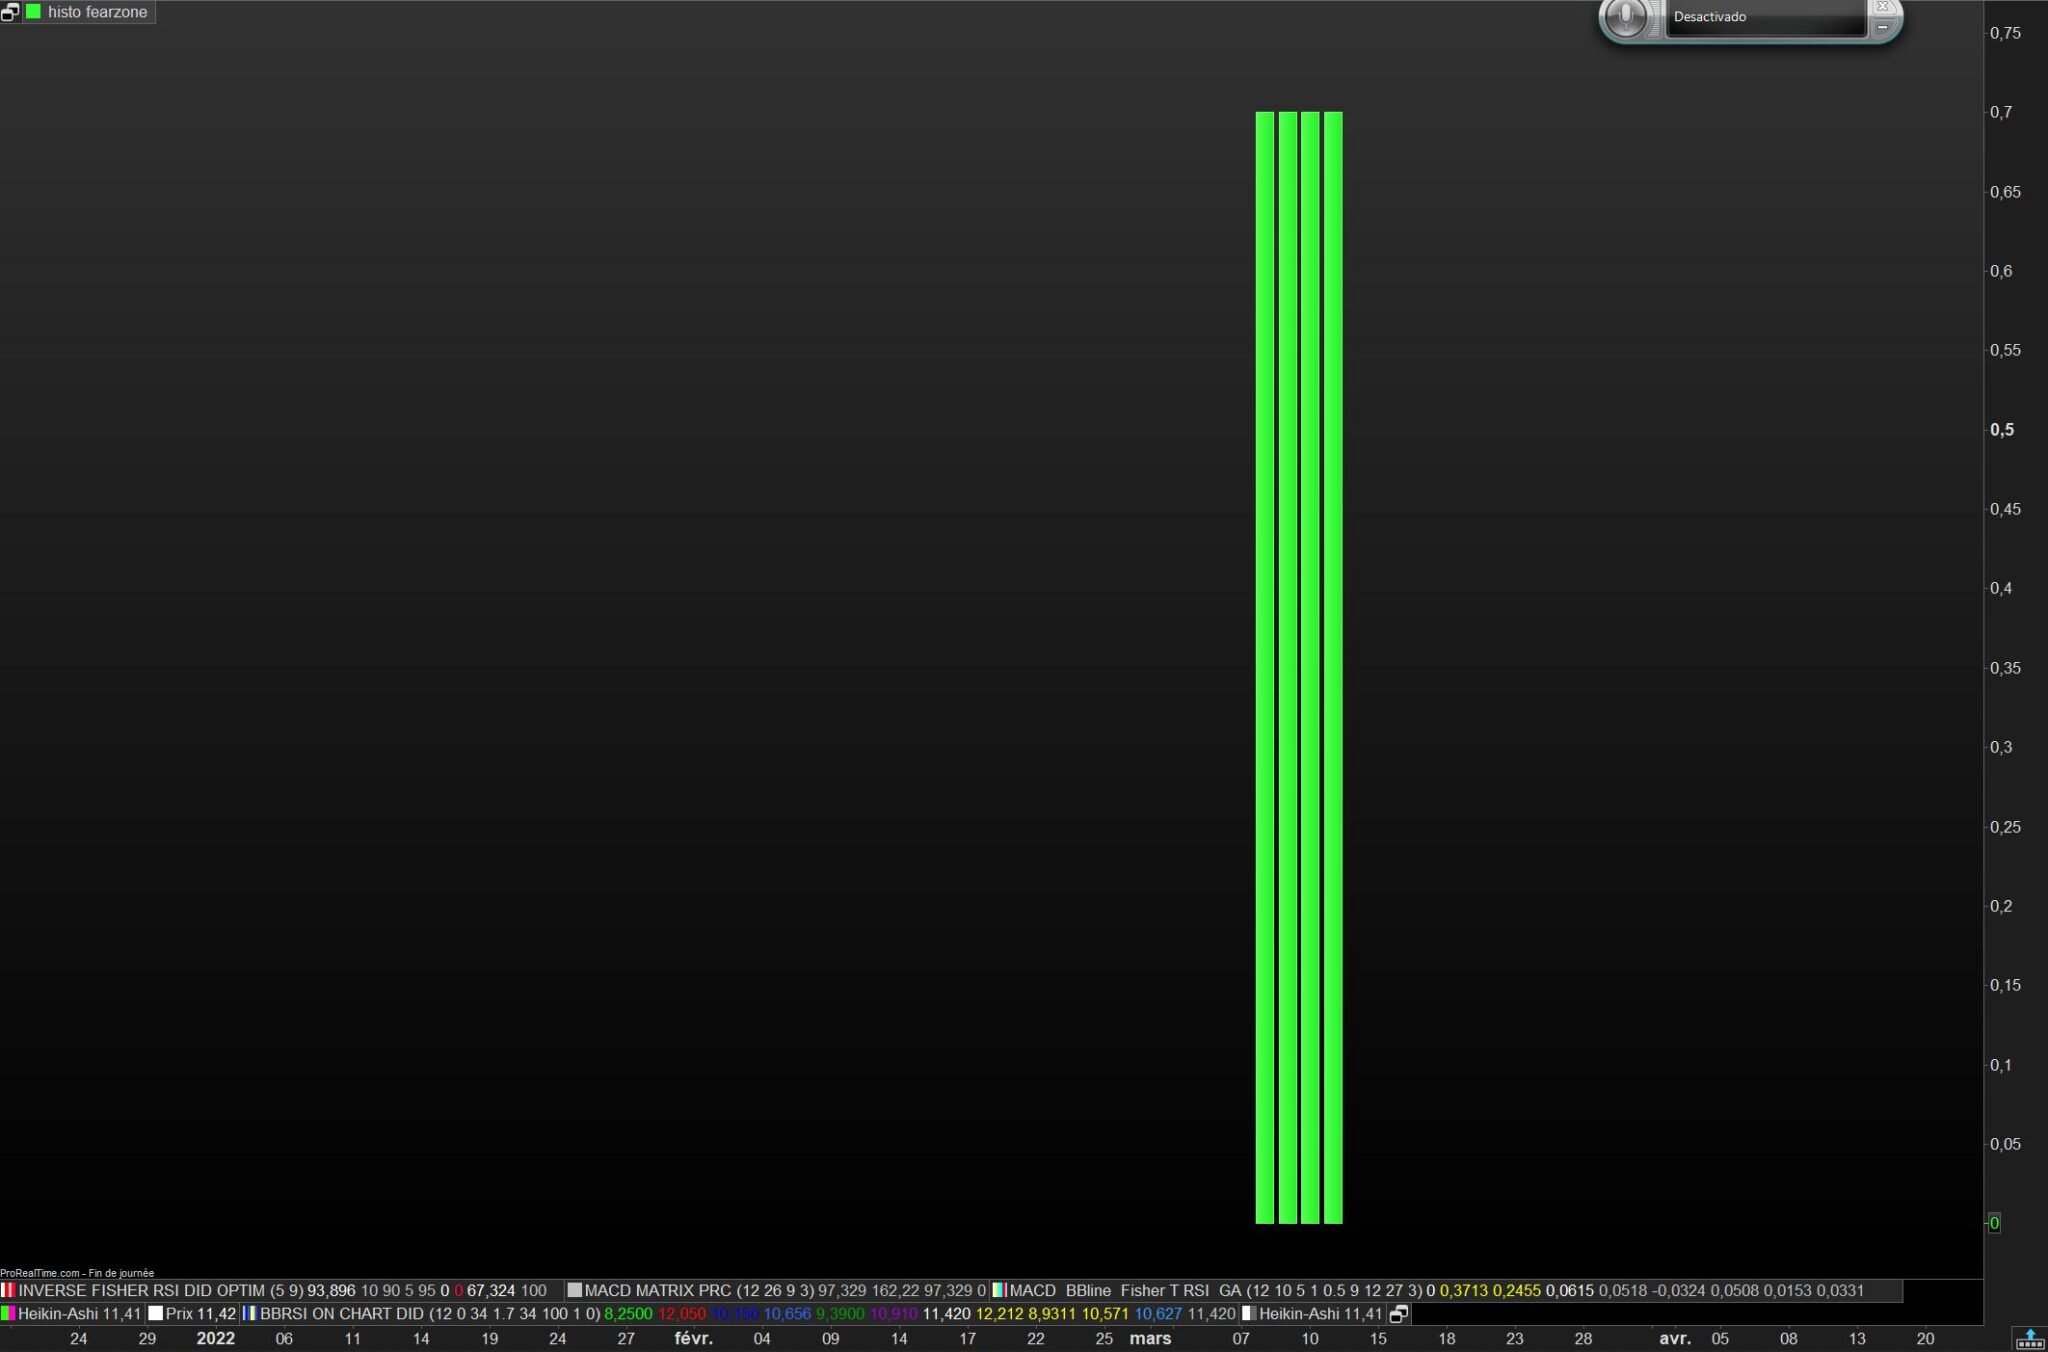Click the green histo fearzone color swatch
This screenshot has width=2048, height=1352.
tap(33, 12)
